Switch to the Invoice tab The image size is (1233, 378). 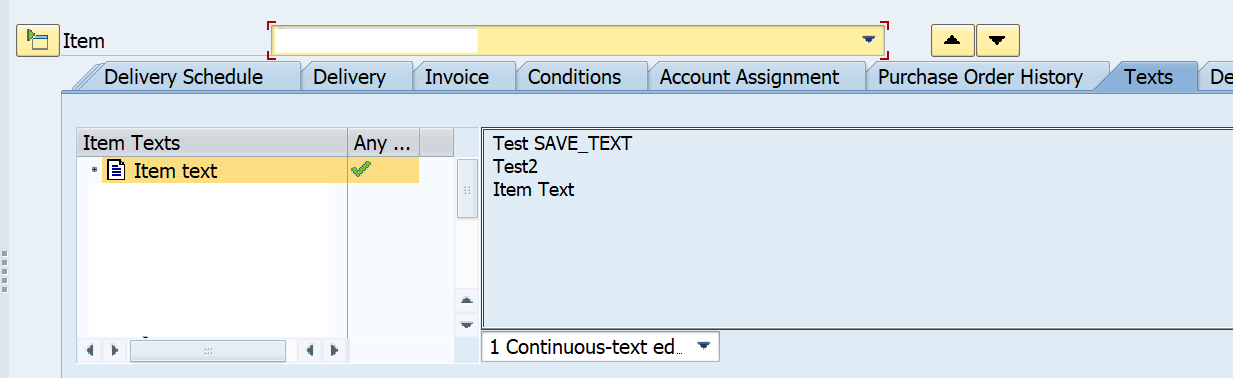click(457, 77)
